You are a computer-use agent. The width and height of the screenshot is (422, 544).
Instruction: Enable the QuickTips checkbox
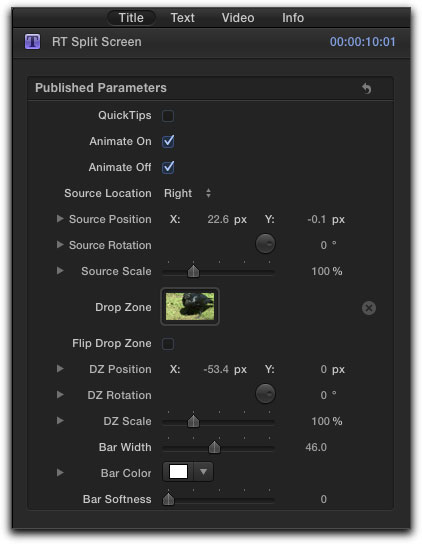tap(168, 116)
